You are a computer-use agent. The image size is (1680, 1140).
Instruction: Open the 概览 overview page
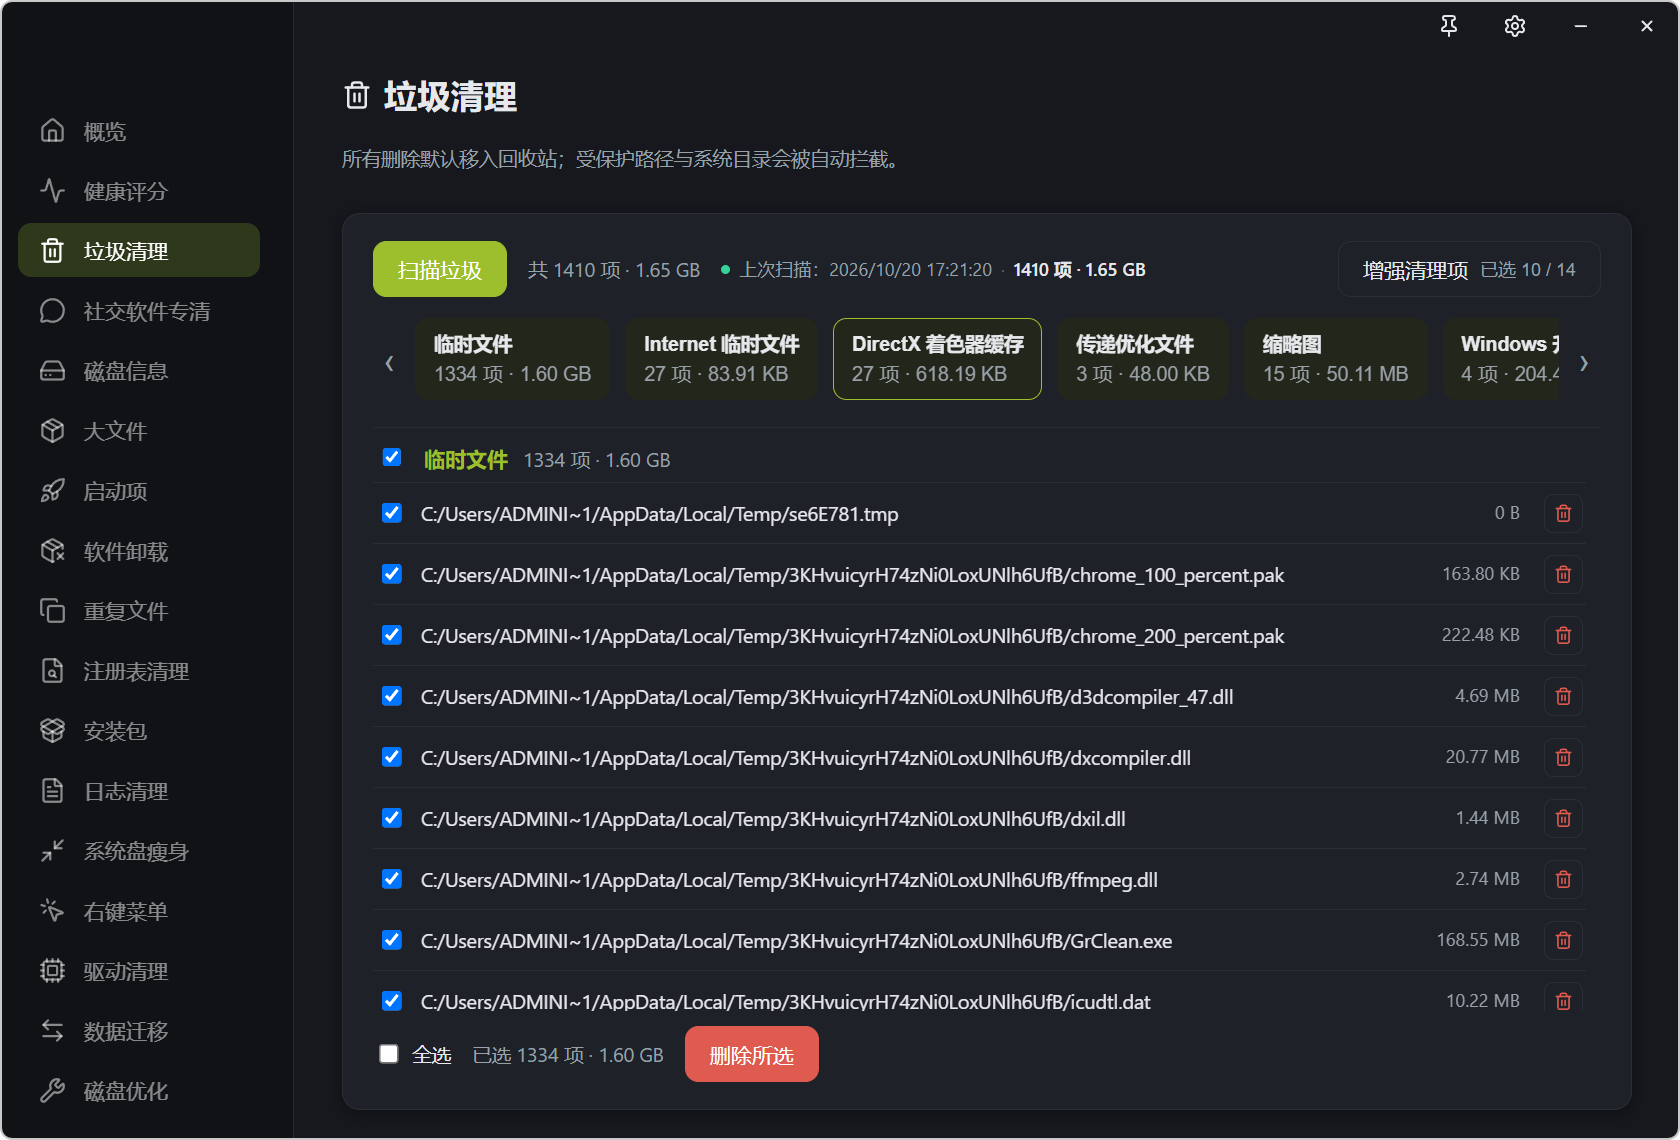(139, 131)
